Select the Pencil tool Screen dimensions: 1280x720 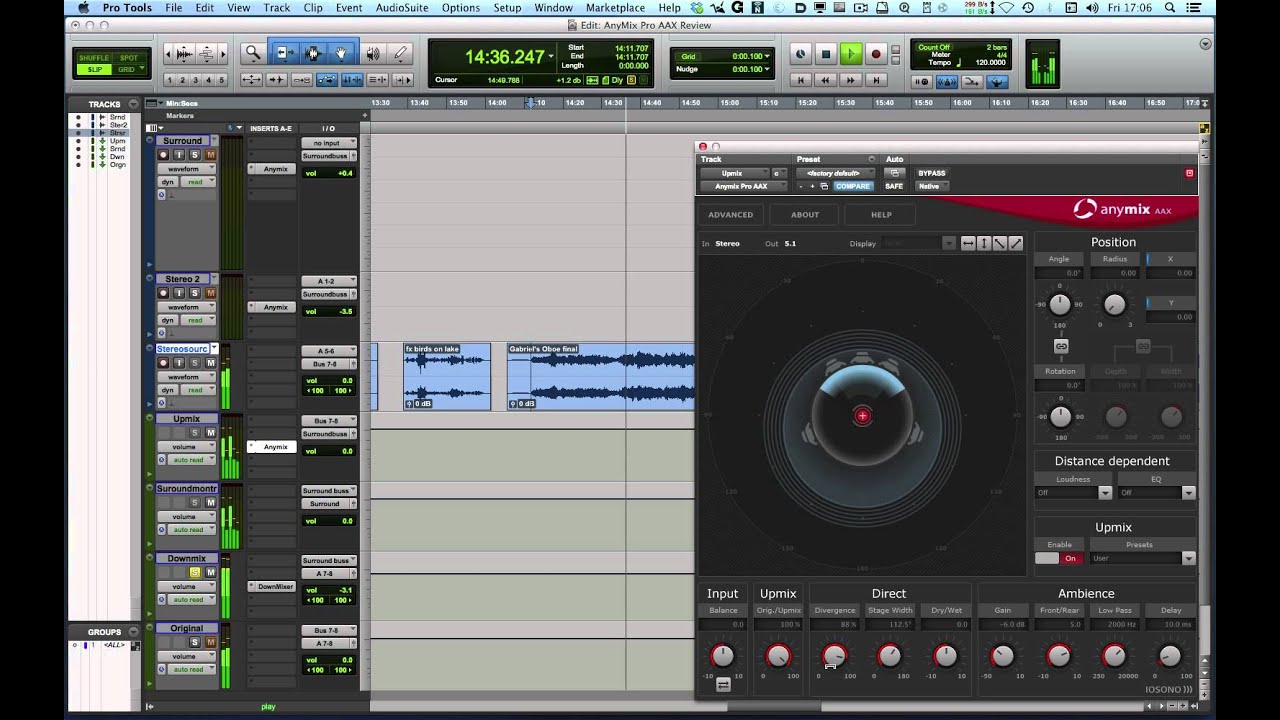tap(400, 53)
